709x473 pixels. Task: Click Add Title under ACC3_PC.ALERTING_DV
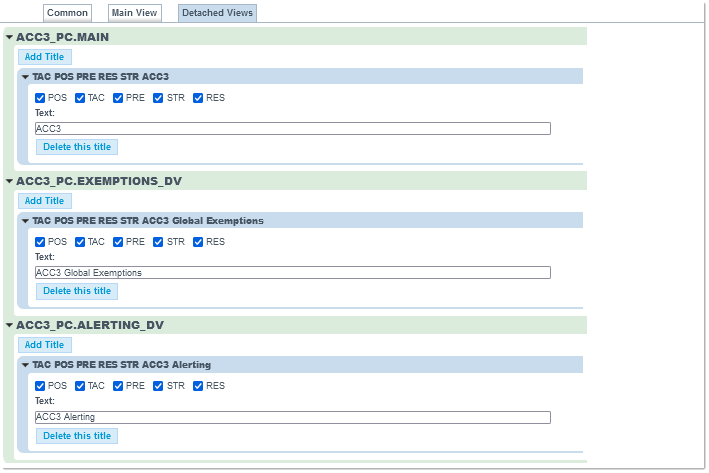point(44,345)
